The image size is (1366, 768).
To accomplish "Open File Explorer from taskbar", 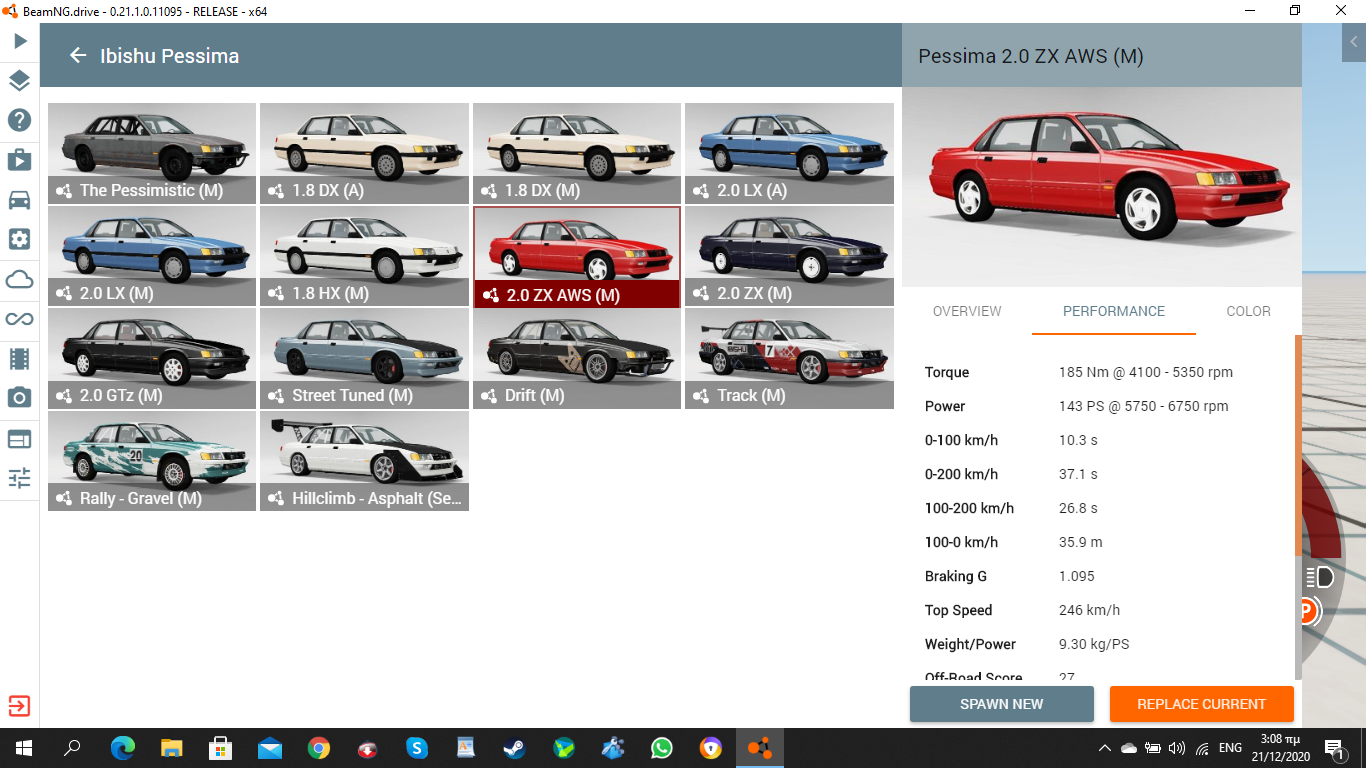I will (x=172, y=748).
